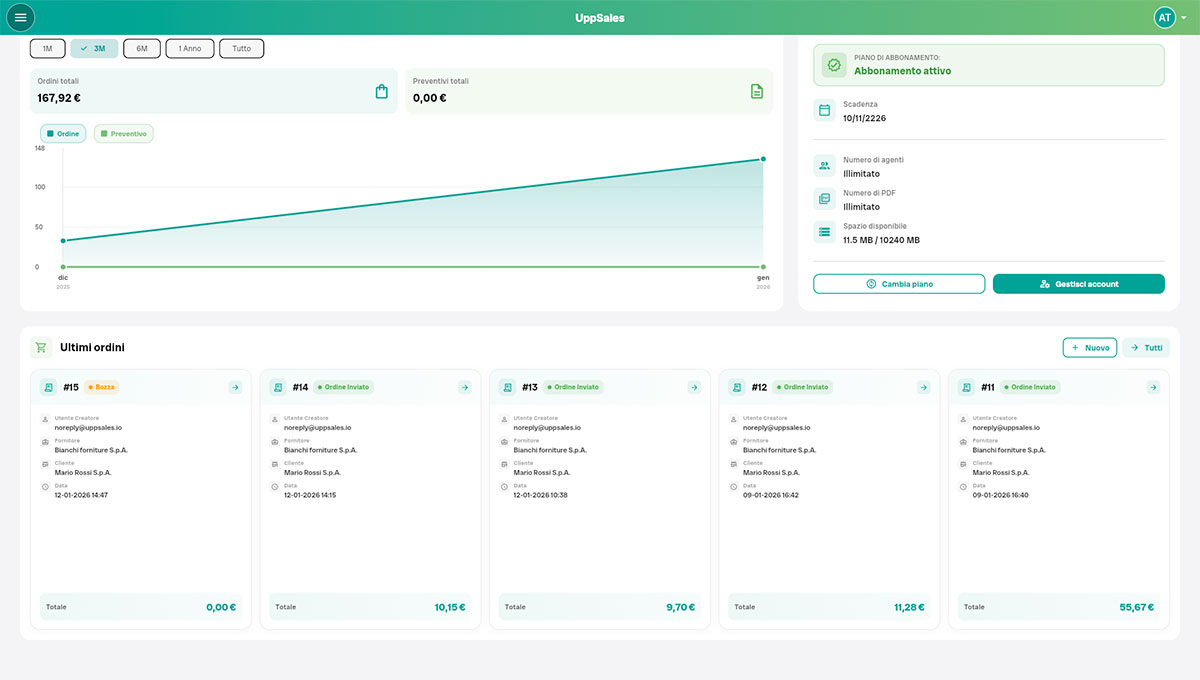Click the Gestisci account button
Viewport: 1200px width, 680px height.
click(1078, 283)
